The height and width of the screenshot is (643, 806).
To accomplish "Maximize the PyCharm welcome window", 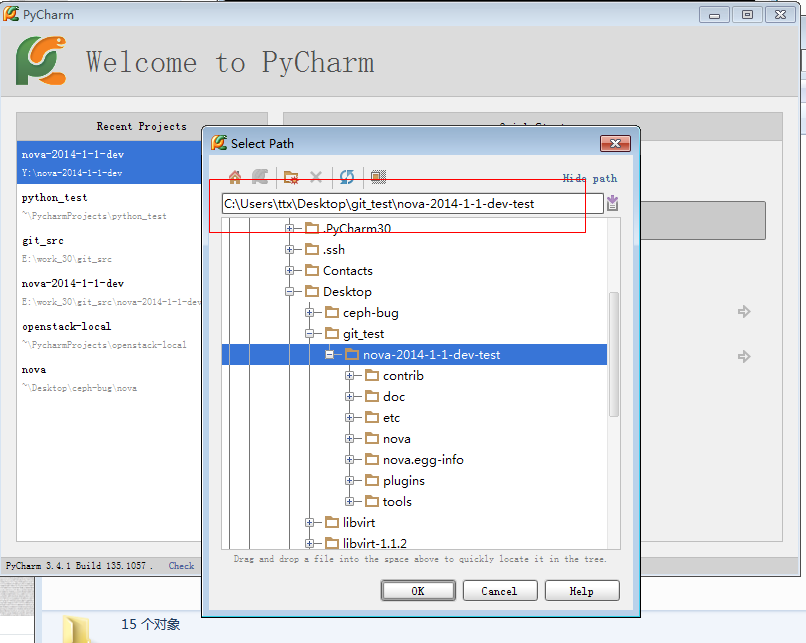I will [747, 14].
